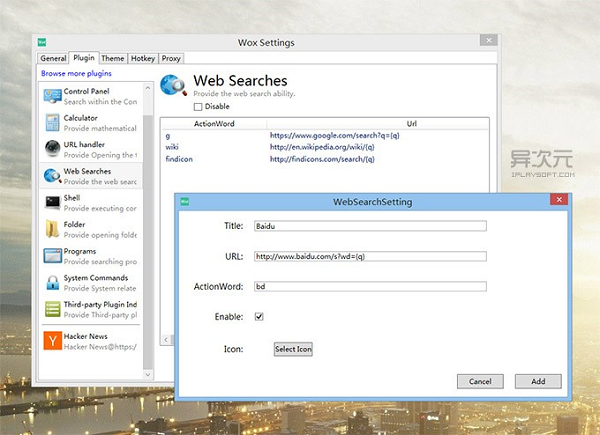Click the Hacker News Y icon
The height and width of the screenshot is (435, 600).
(52, 341)
